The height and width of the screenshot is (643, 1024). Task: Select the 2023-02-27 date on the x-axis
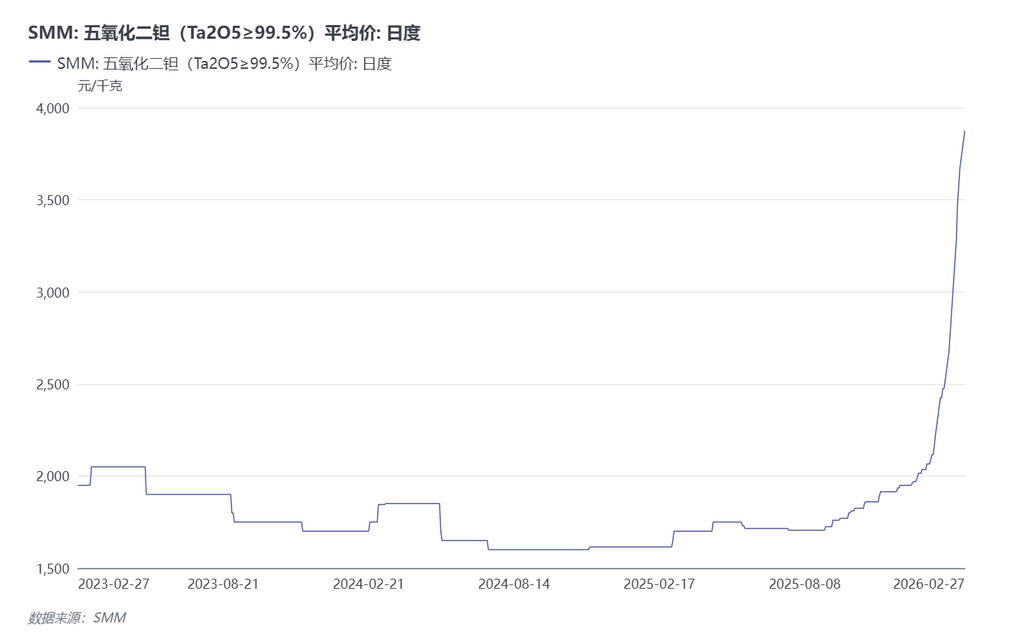click(x=113, y=583)
